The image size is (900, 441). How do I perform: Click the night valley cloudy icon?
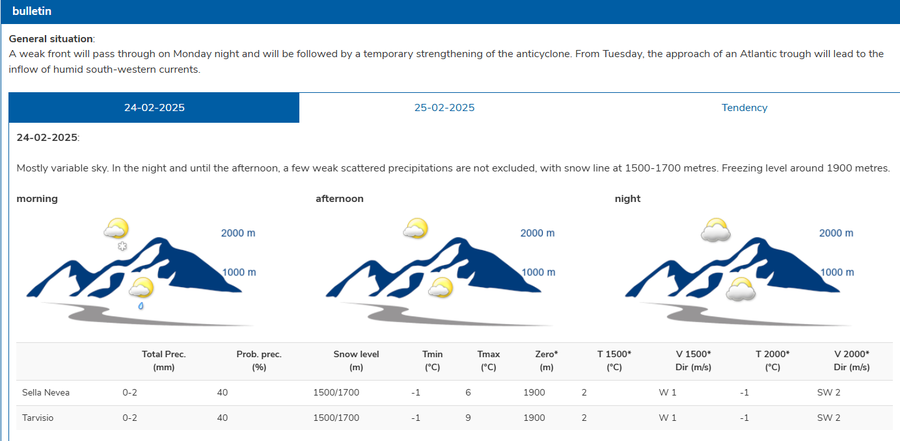point(740,289)
